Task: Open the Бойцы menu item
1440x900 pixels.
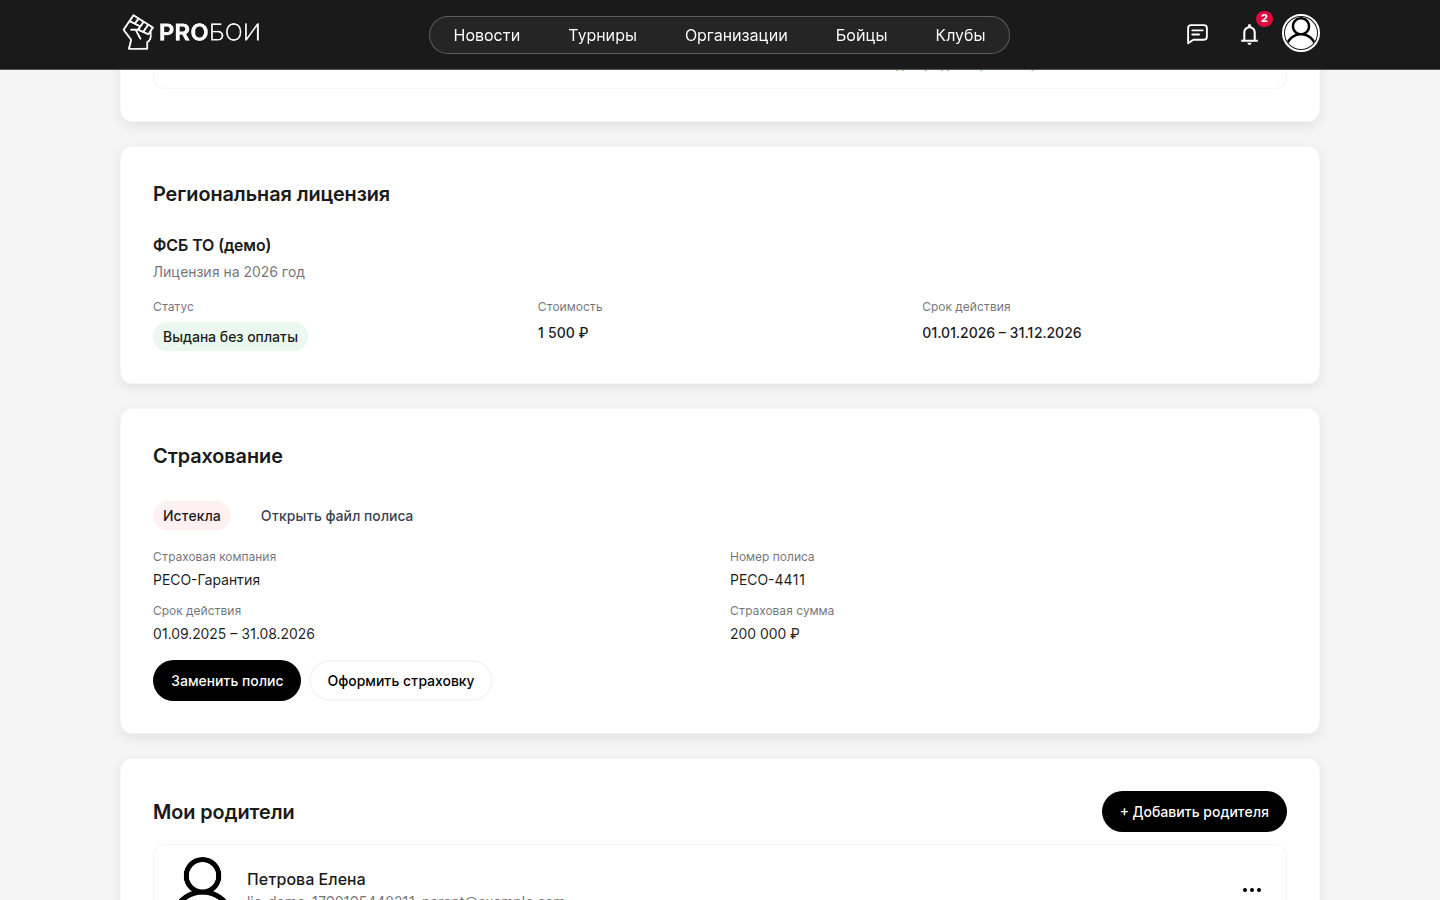Action: [x=861, y=35]
